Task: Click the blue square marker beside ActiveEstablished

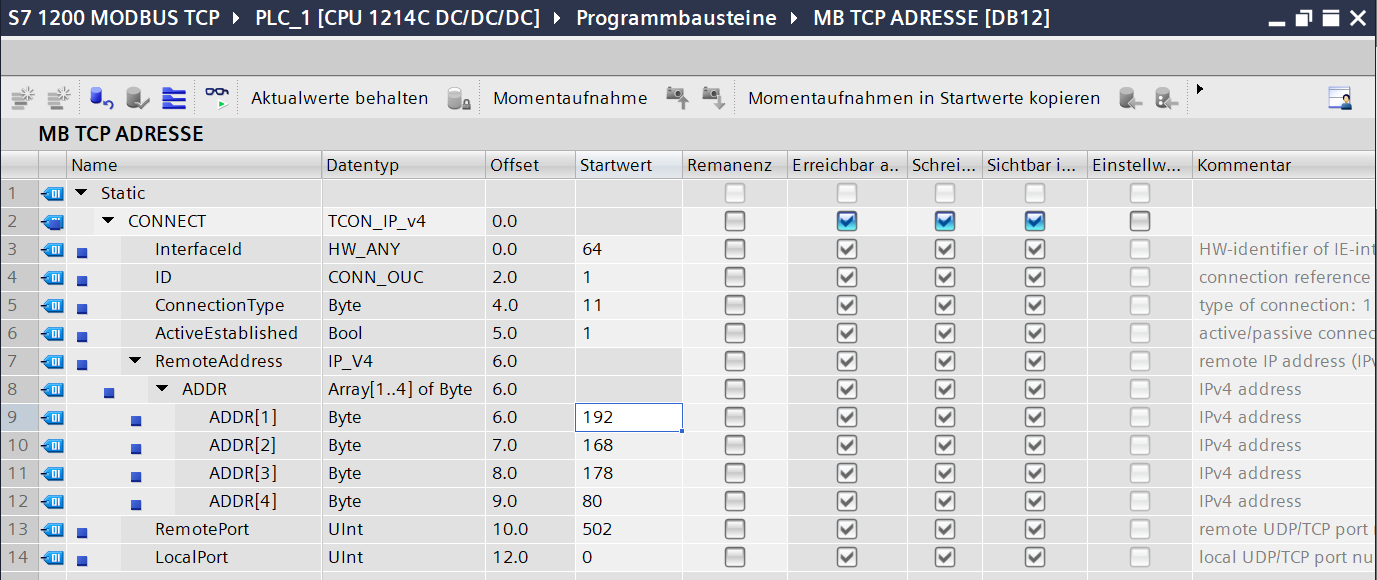Action: (x=82, y=337)
